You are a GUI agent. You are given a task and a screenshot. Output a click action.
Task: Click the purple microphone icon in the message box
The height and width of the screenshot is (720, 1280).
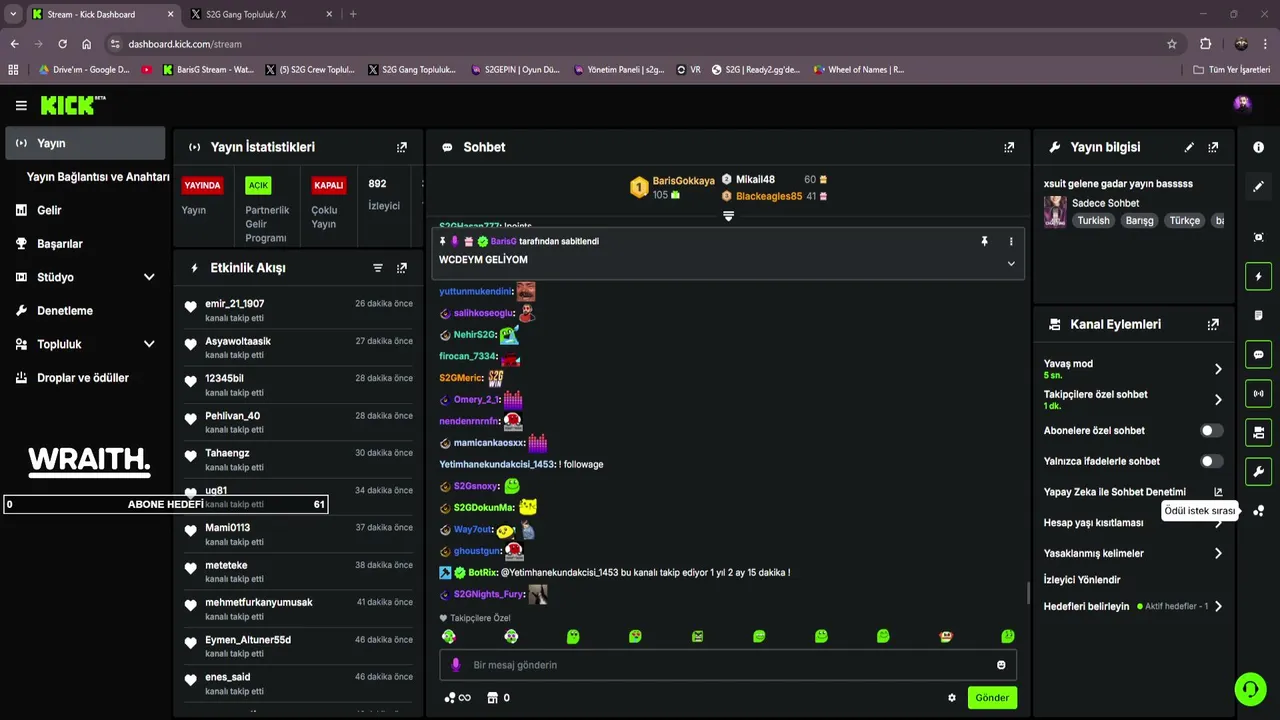456,665
